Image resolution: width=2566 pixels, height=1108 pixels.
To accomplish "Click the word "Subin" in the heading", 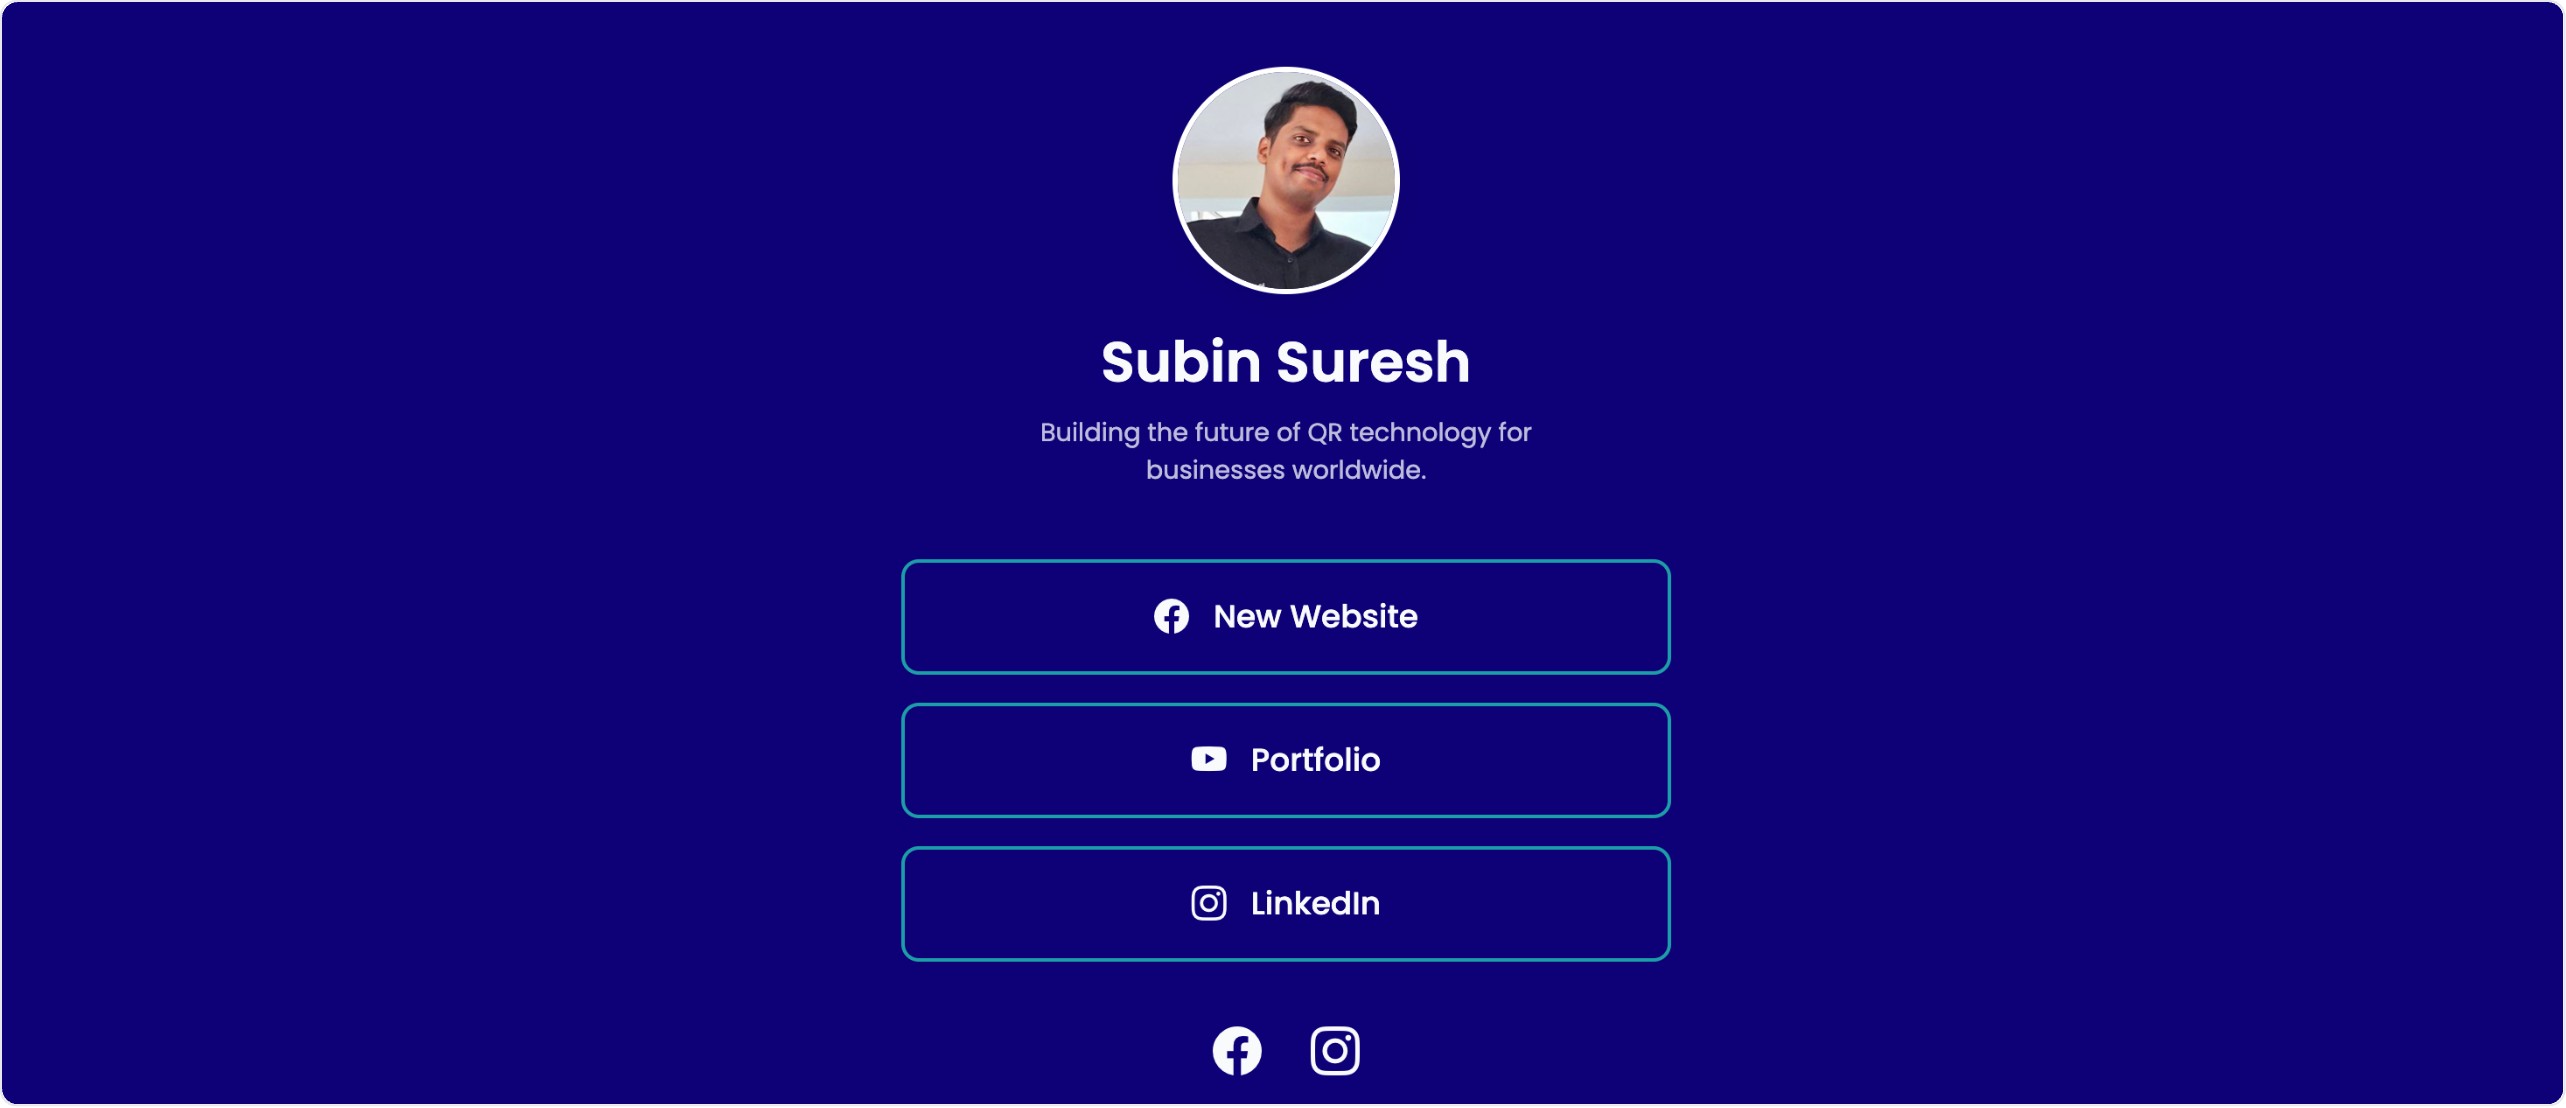I will tap(1180, 362).
